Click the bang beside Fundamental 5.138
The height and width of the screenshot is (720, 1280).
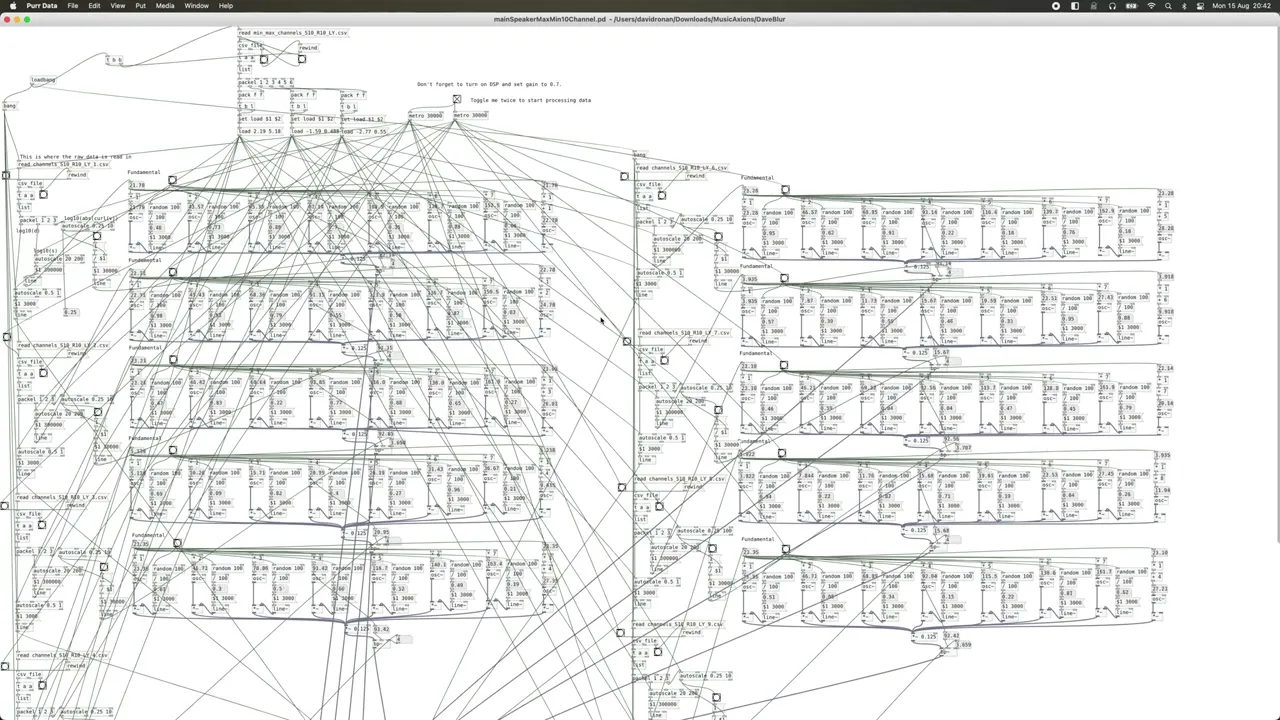point(172,450)
